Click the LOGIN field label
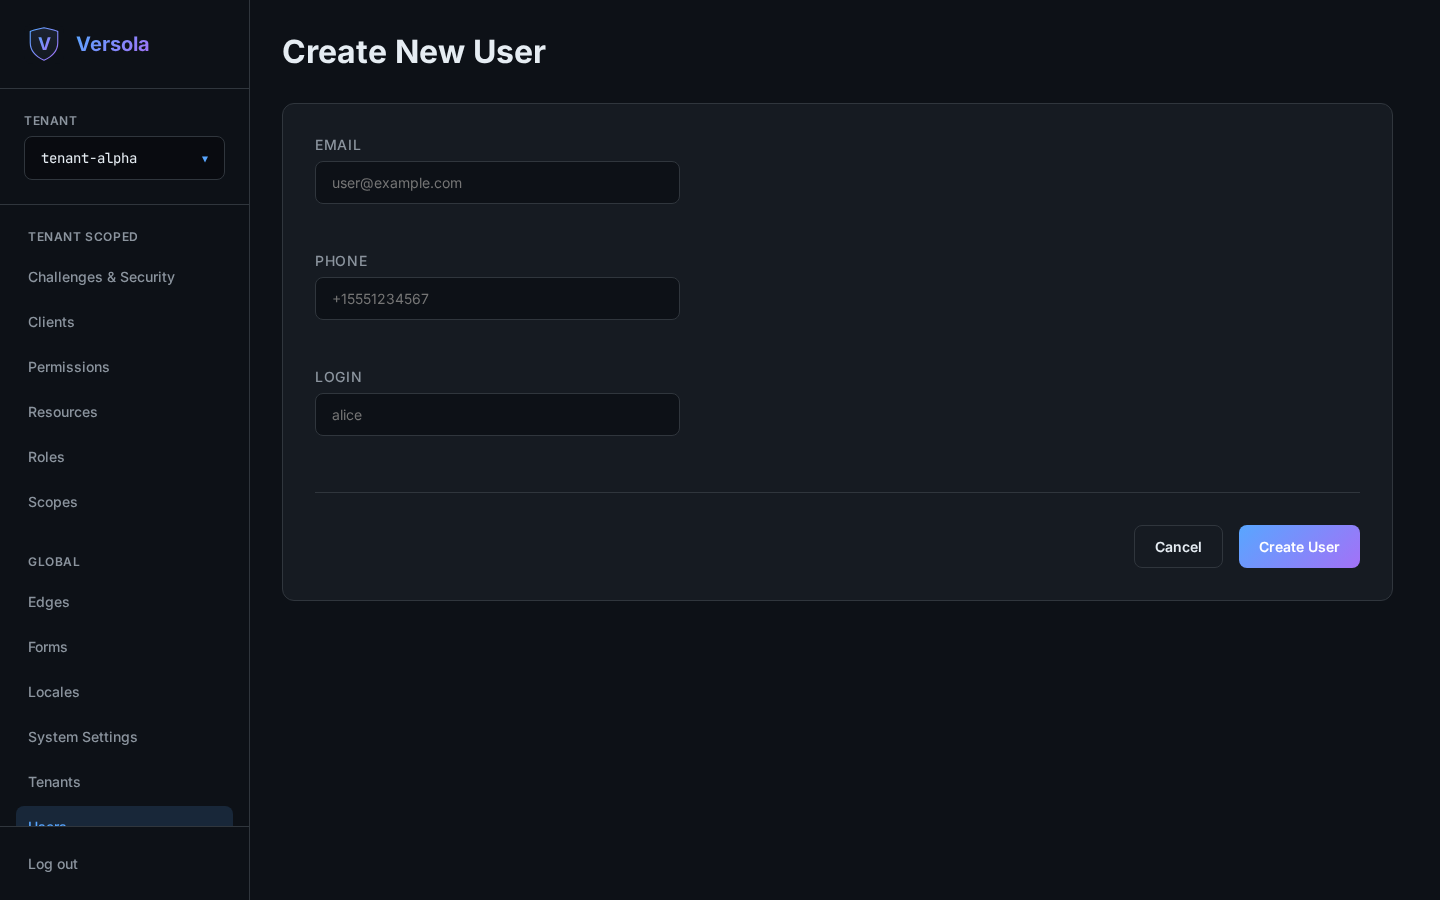Image resolution: width=1440 pixels, height=900 pixels. (x=338, y=377)
